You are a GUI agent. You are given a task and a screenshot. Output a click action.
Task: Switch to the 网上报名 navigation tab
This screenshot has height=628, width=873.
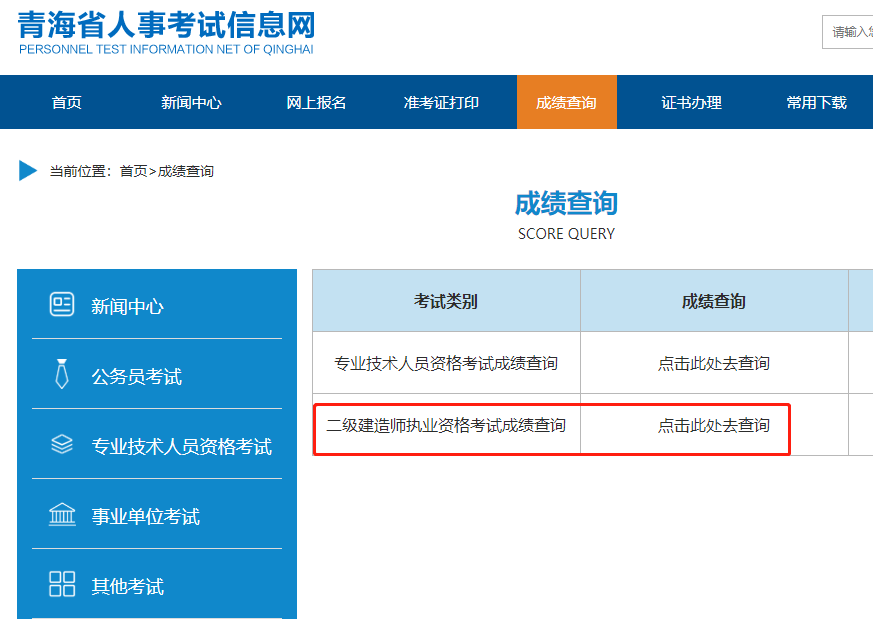(318, 101)
